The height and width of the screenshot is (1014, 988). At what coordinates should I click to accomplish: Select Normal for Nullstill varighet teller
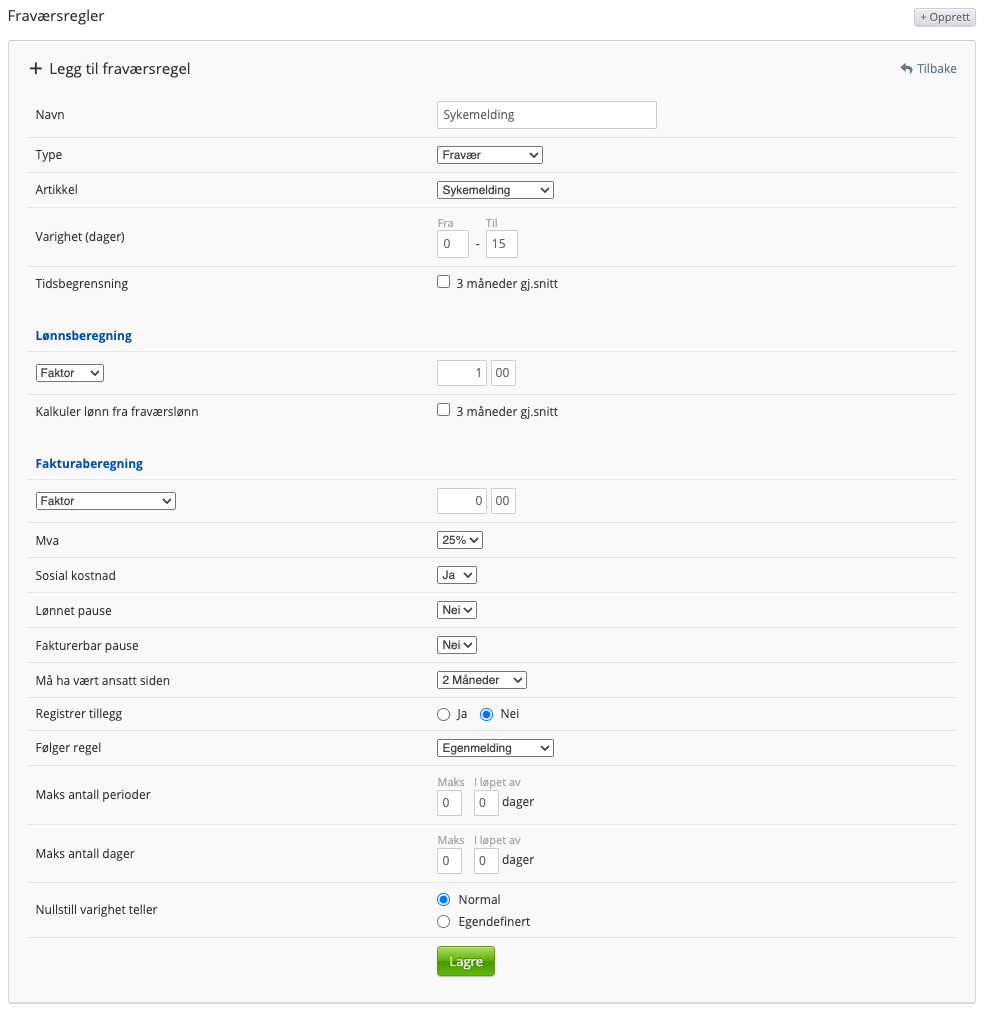[444, 899]
